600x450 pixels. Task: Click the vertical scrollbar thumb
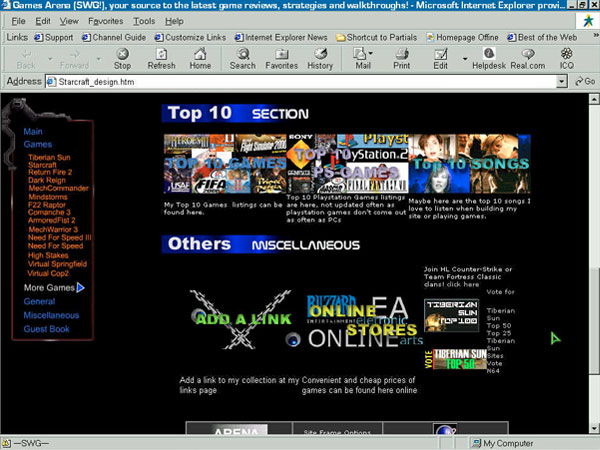coord(593,321)
